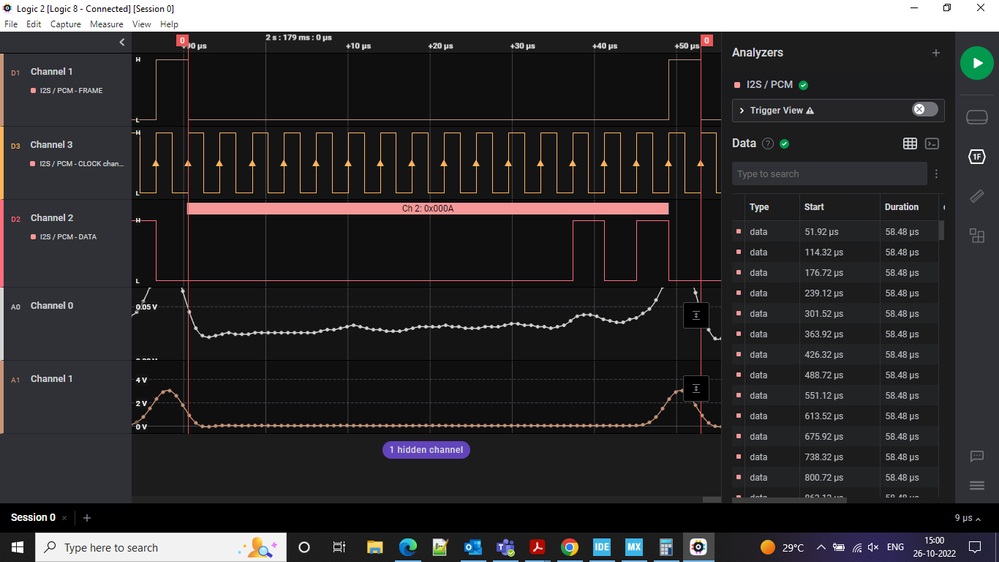Open the Capture menu
Screen dimensions: 999x562
tap(65, 24)
